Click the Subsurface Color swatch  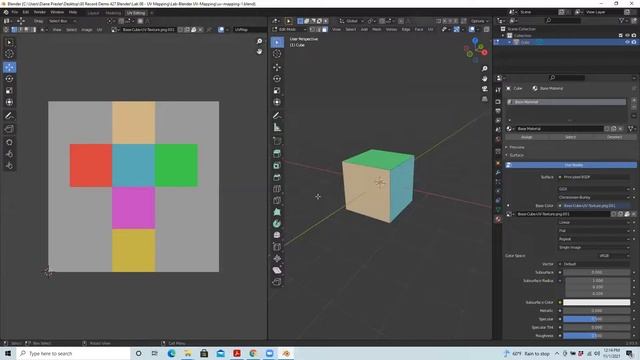pos(596,302)
